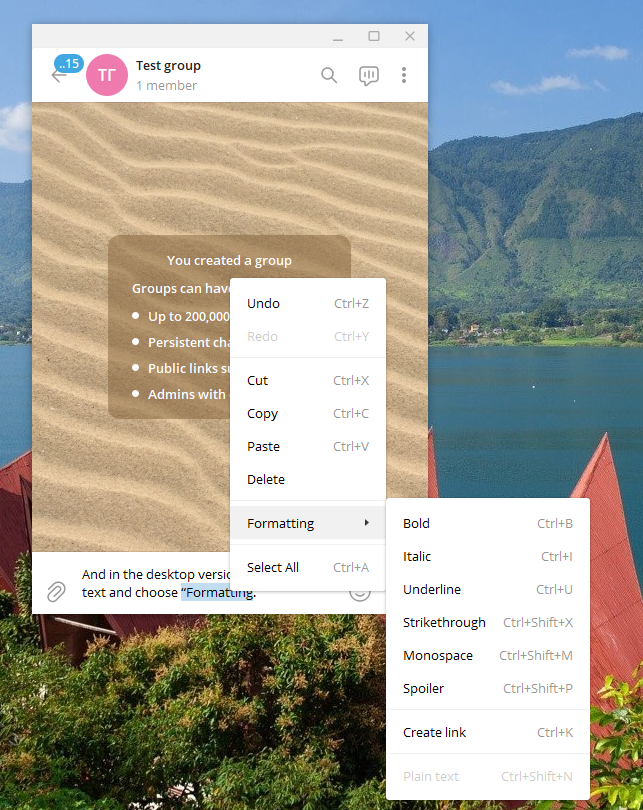Apply Bold formatting to the selection

488,523
